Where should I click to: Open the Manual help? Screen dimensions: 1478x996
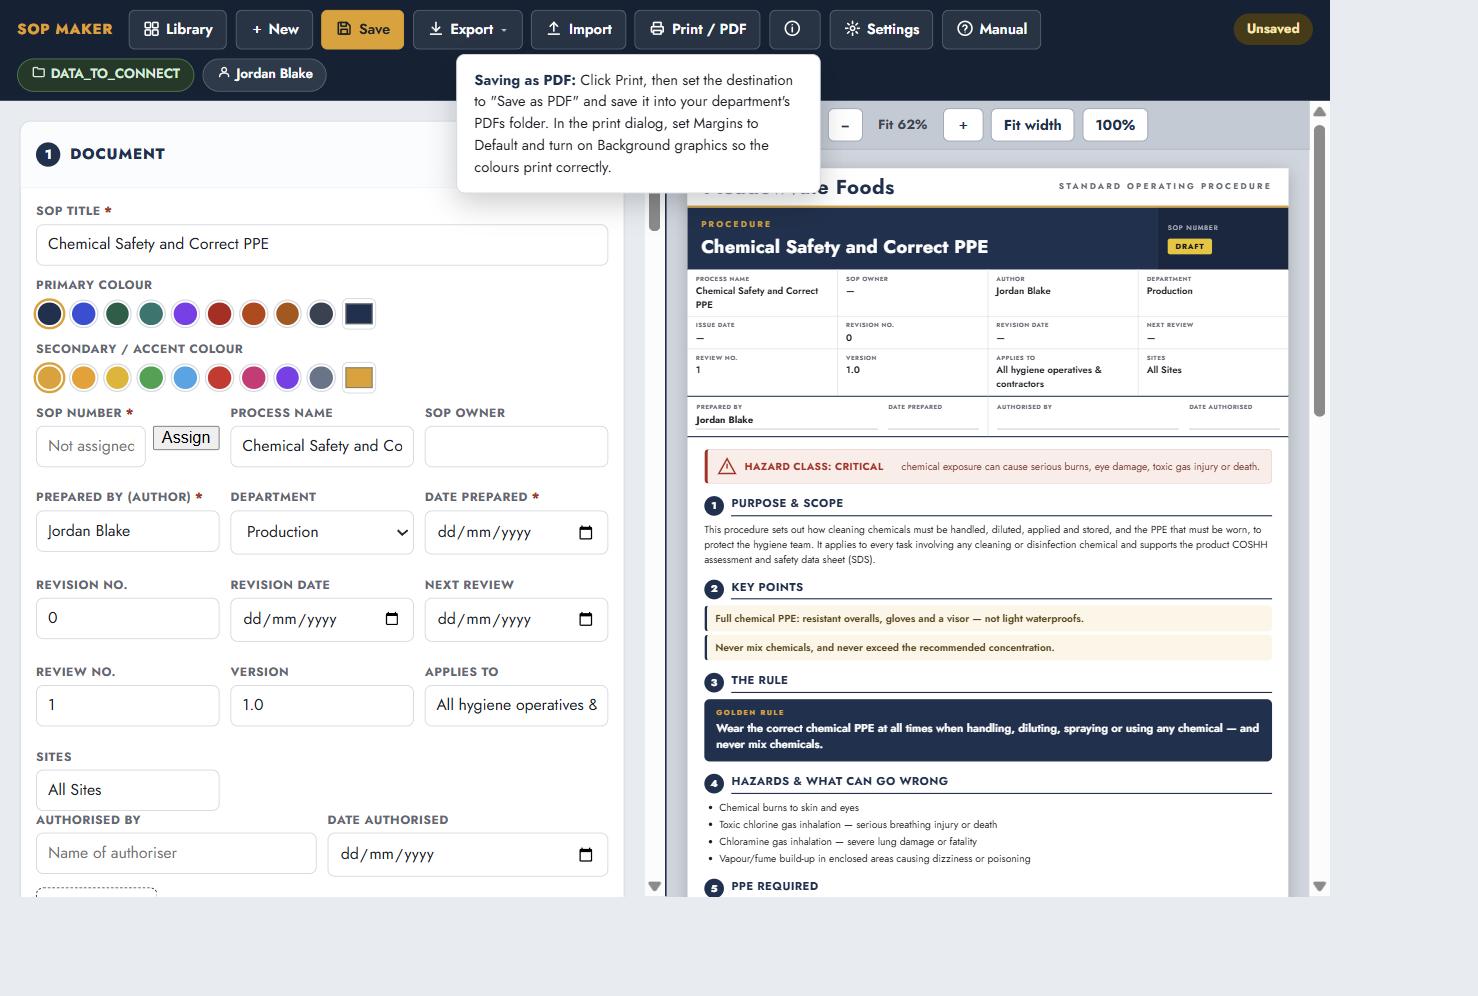992,29
